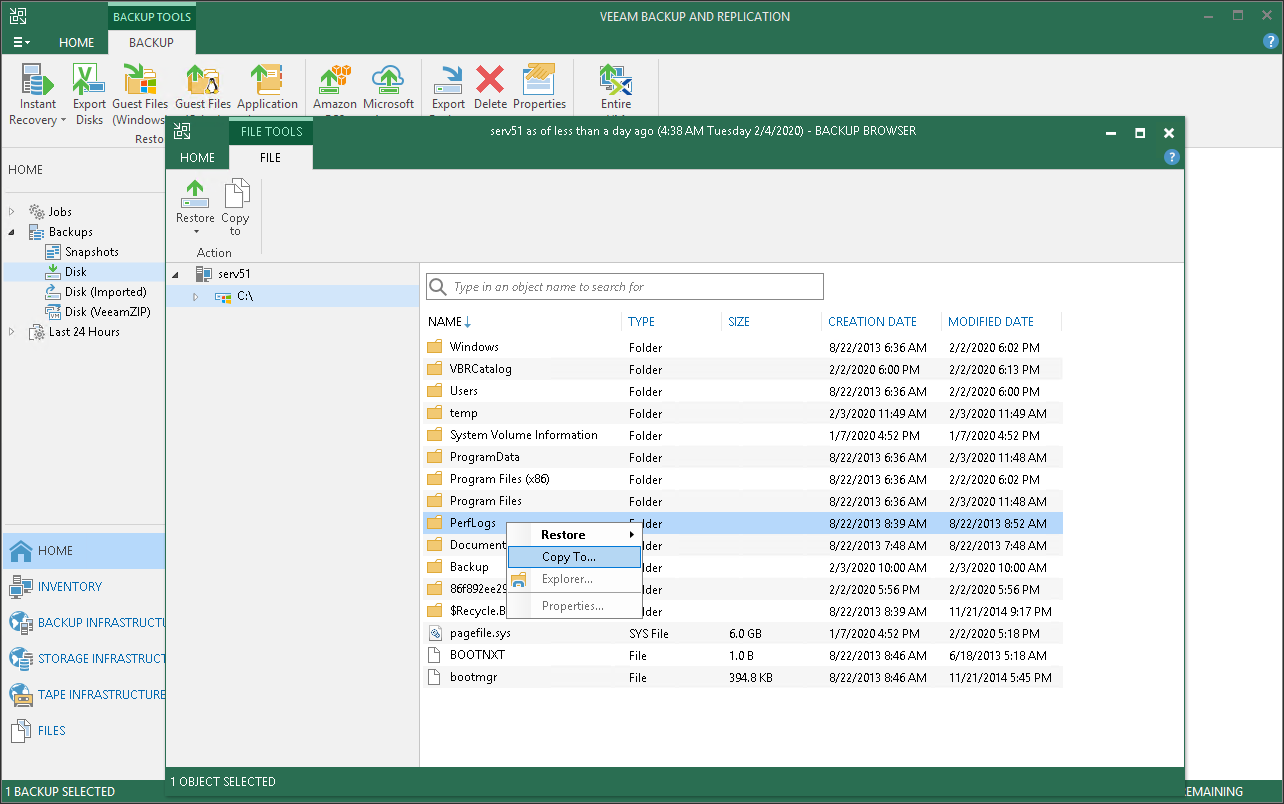1284x804 pixels.
Task: Click Amazon EC2 restore icon
Action: 335,80
